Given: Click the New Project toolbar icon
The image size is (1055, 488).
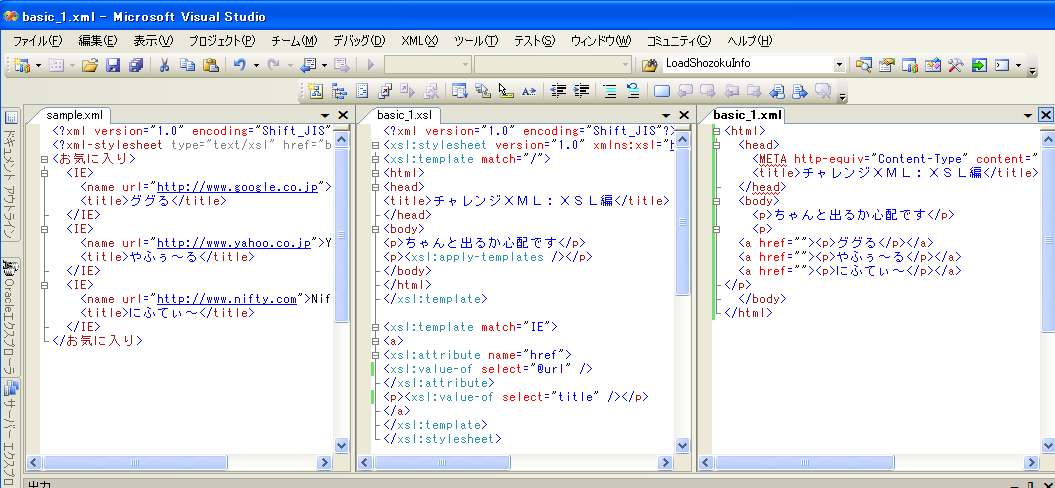Looking at the screenshot, I should point(22,65).
